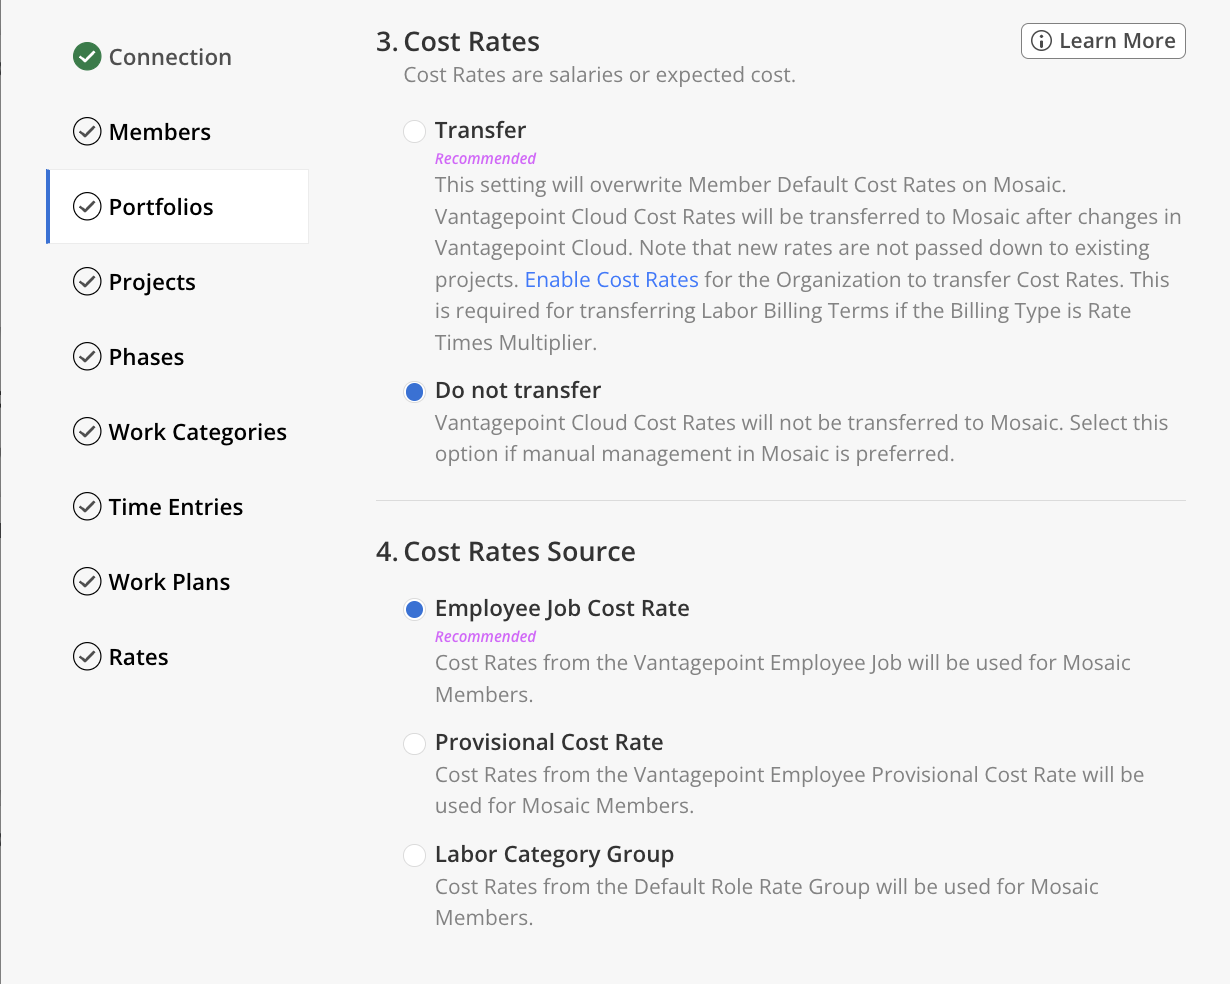Image resolution: width=1230 pixels, height=984 pixels.
Task: Click the 'Cost Rates are salaries or expected cost' subtitle
Action: tap(599, 75)
